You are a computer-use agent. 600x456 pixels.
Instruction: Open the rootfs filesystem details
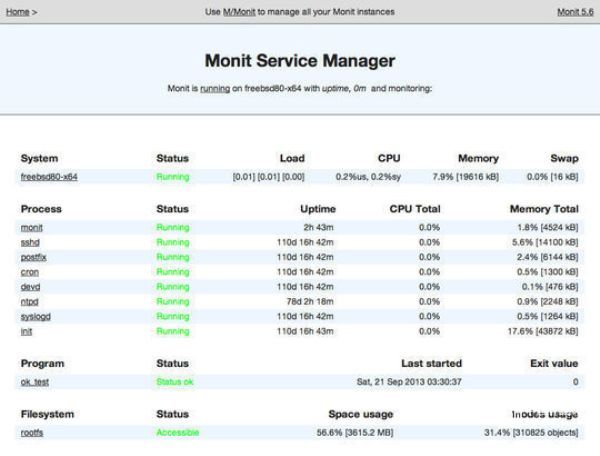(x=33, y=433)
